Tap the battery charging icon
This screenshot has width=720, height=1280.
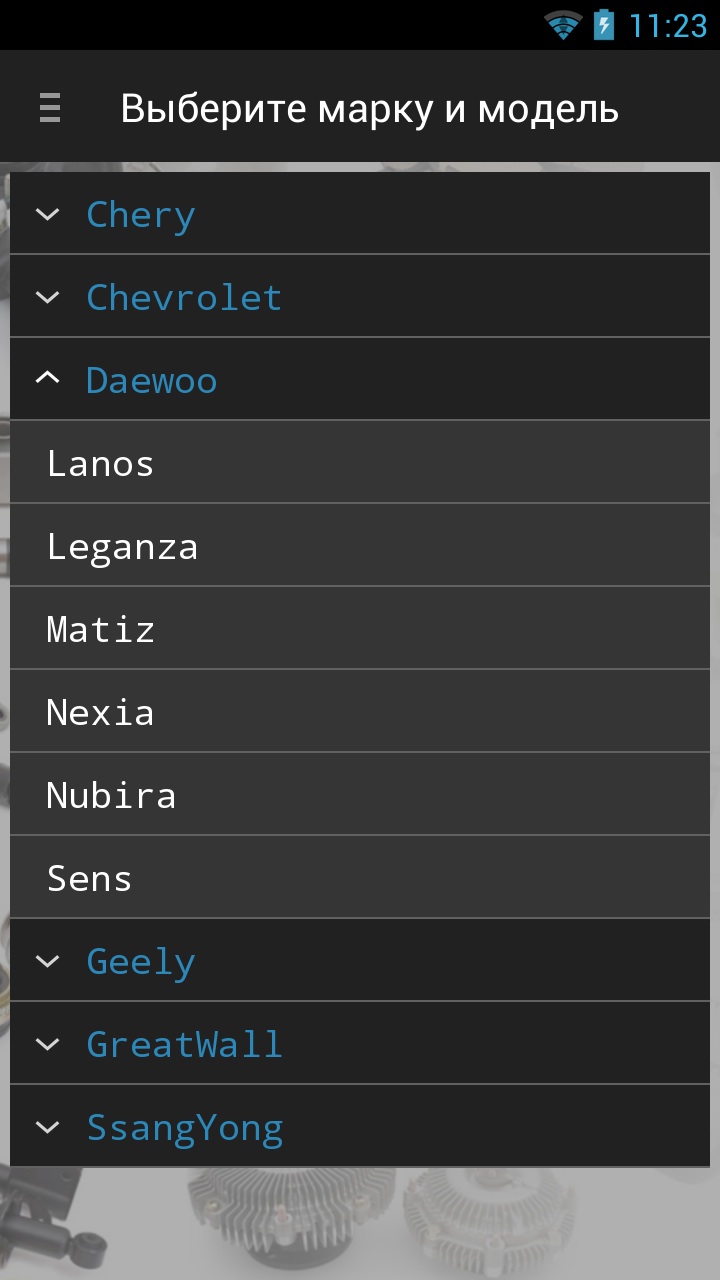pos(604,25)
